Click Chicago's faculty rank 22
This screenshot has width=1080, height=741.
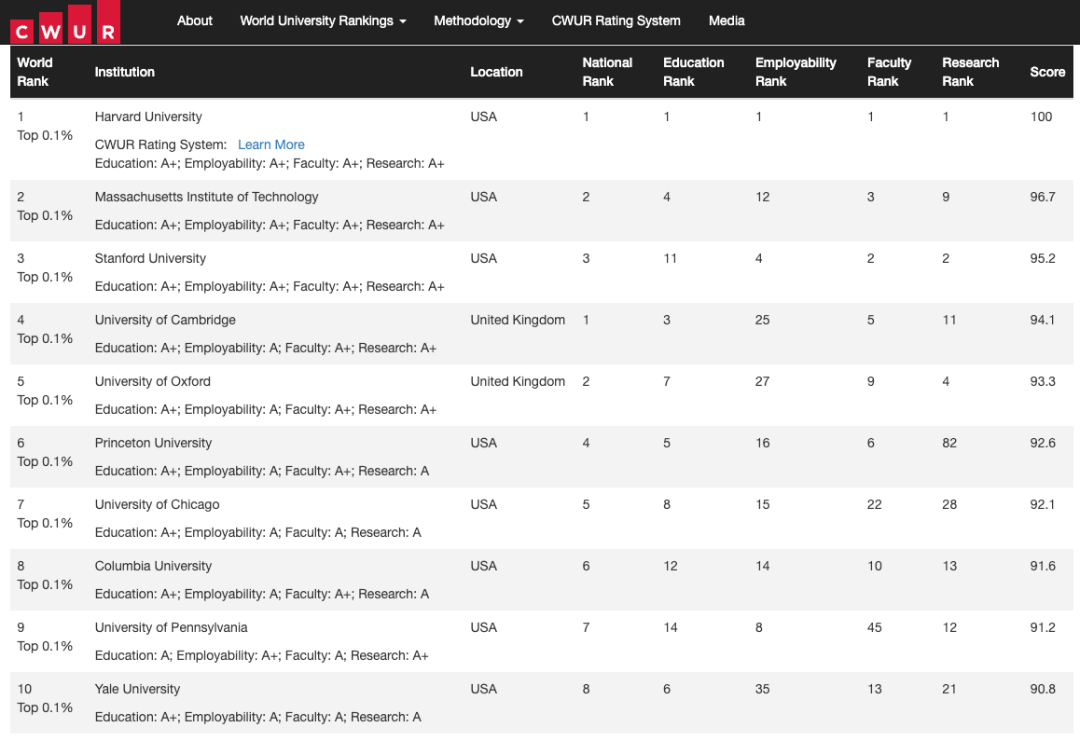point(874,504)
